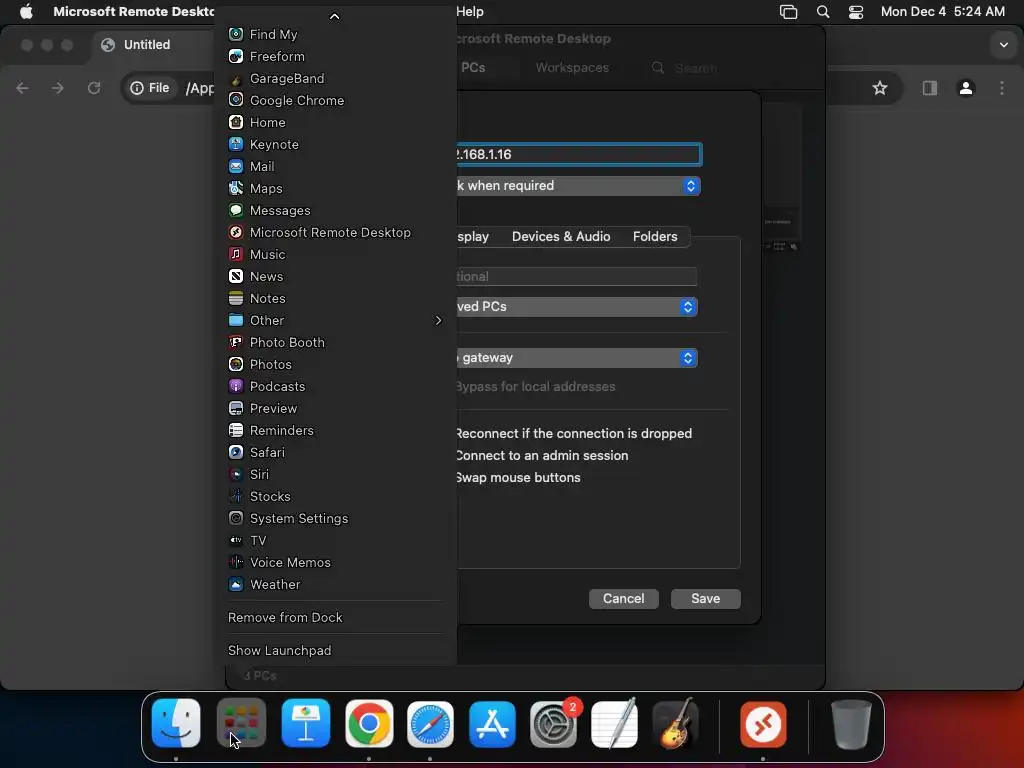Toggle Chrome side panel icon
Screen dimensions: 1024x768
[x=929, y=88]
